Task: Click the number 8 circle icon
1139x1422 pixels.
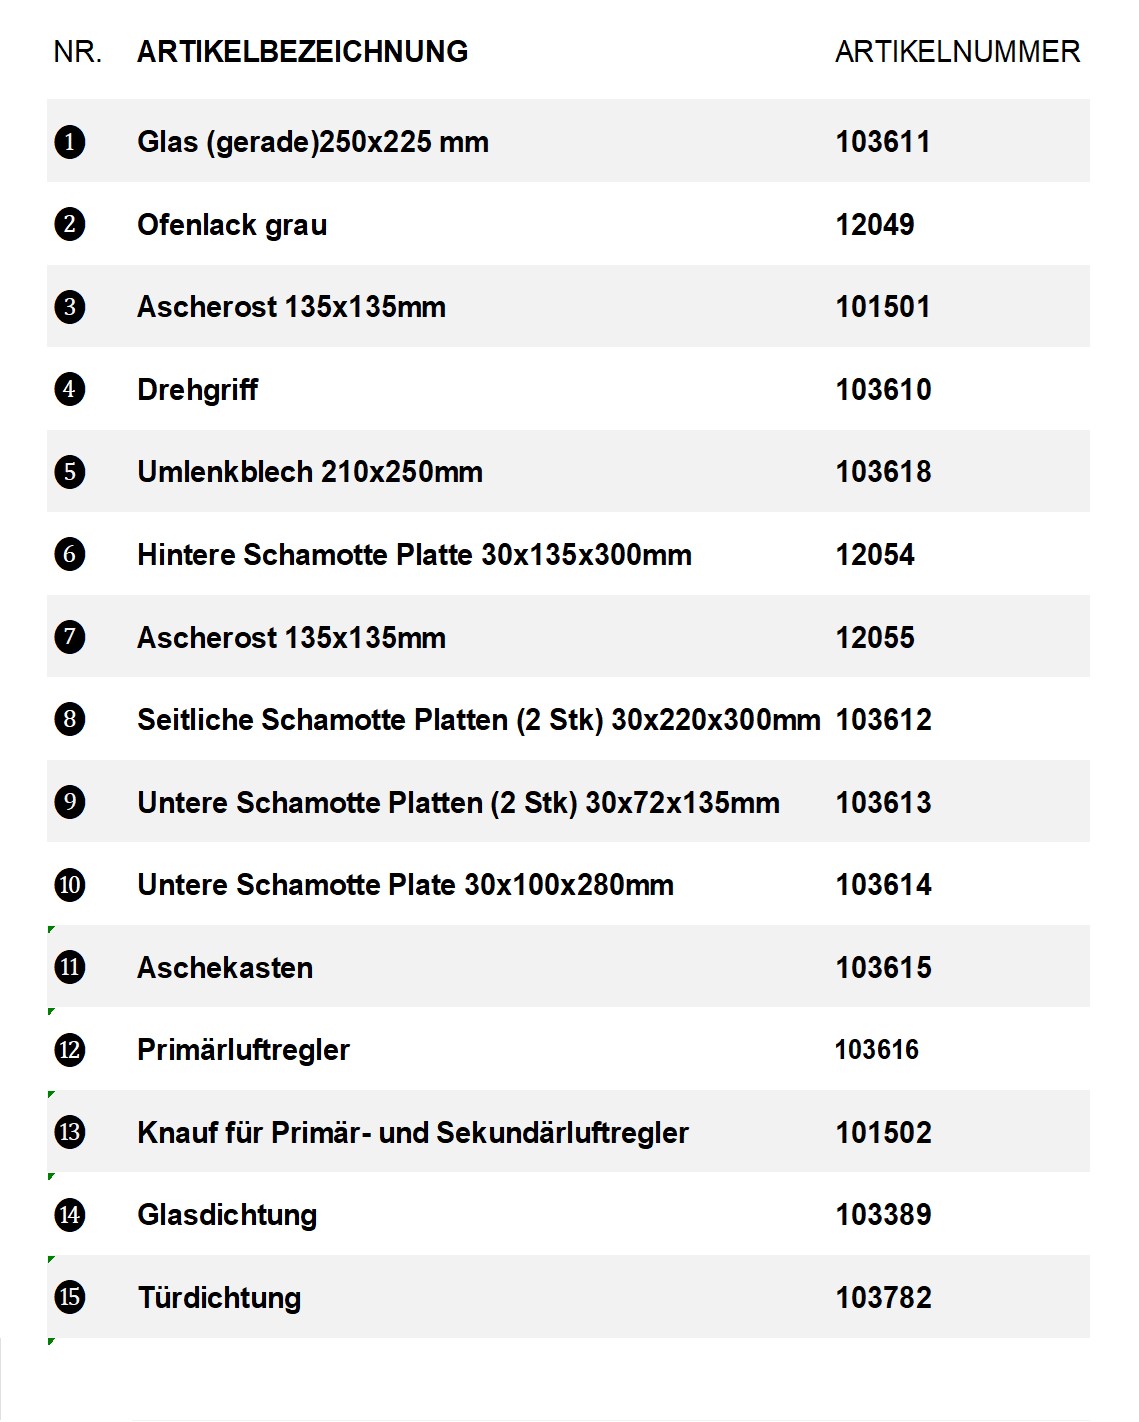Action: (x=69, y=719)
